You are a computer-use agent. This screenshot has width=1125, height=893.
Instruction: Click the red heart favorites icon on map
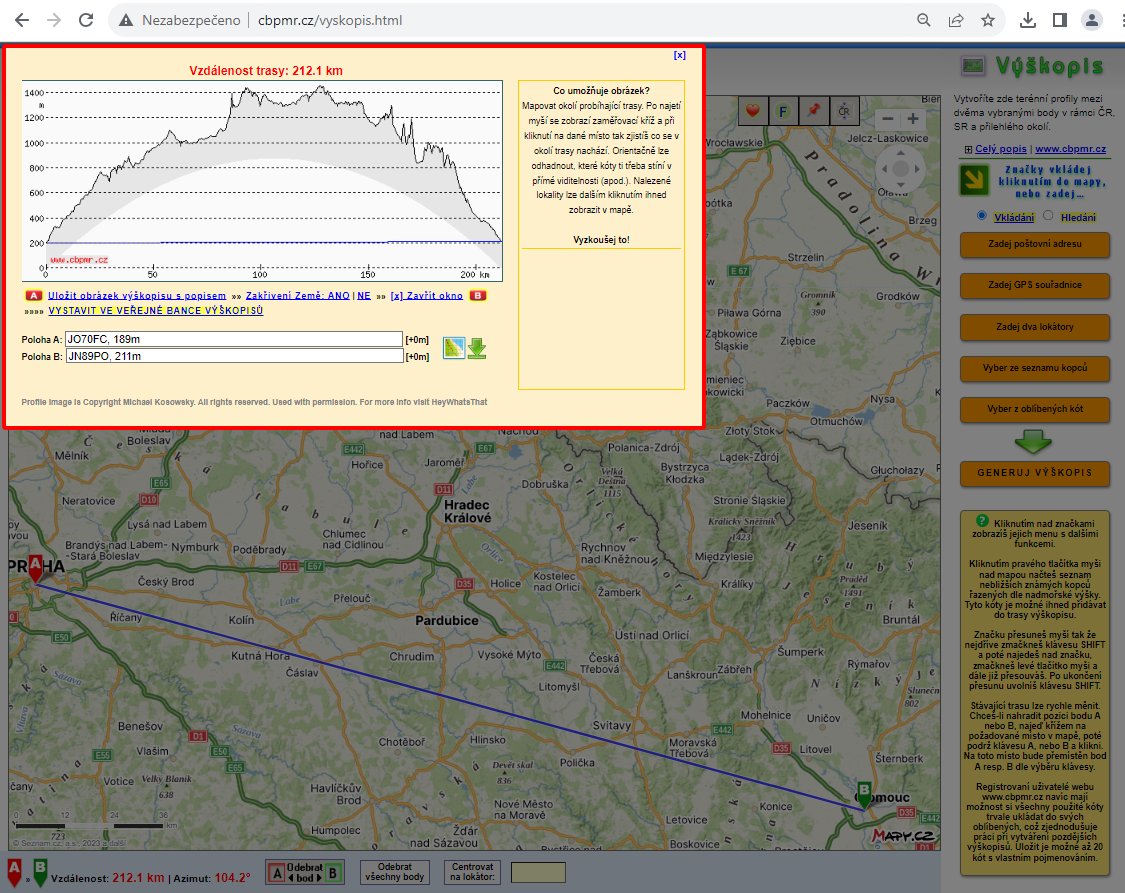click(x=754, y=111)
